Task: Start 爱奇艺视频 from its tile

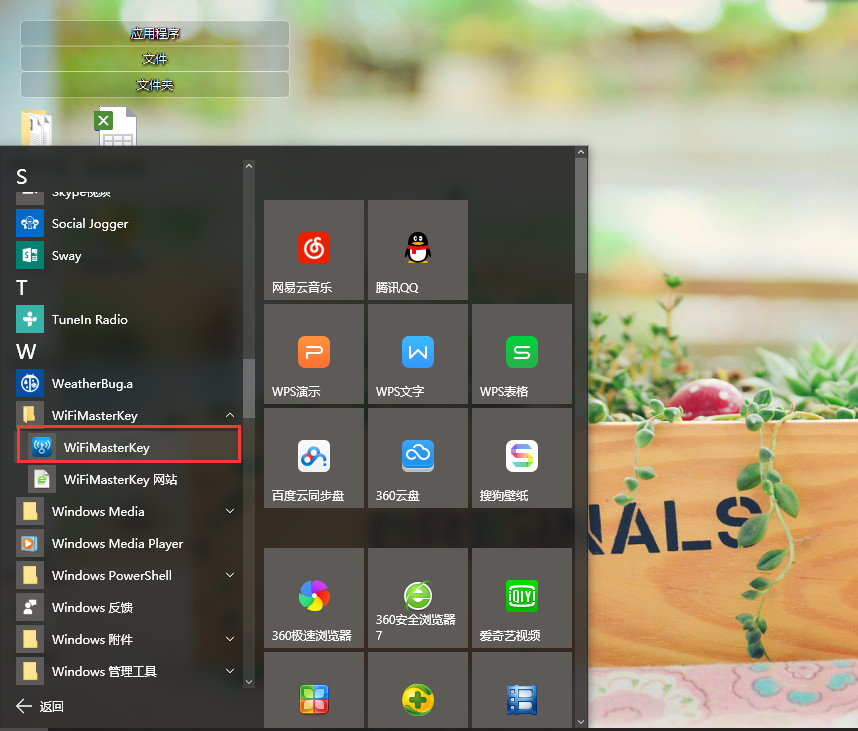Action: pos(521,597)
